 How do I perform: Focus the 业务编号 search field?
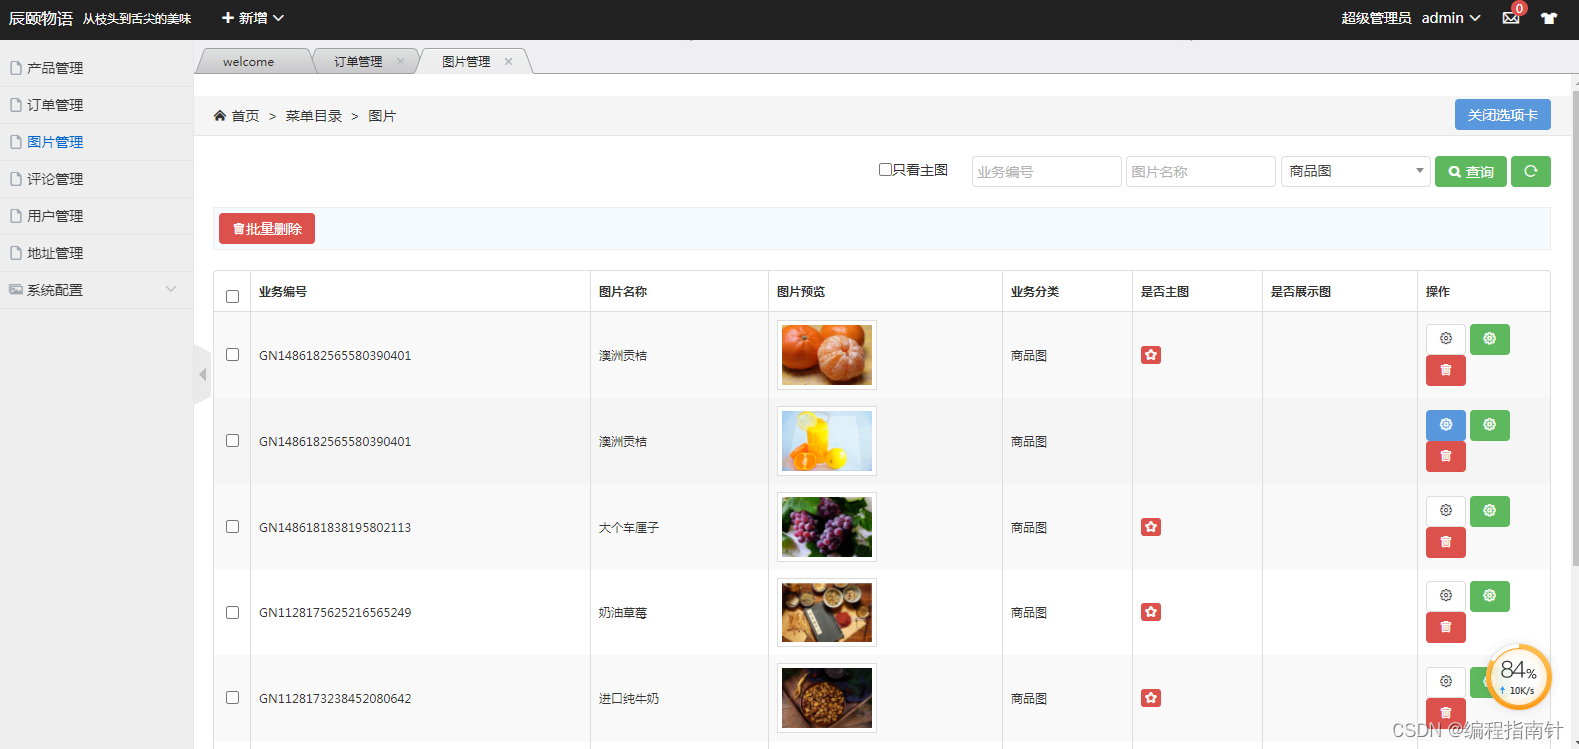[1046, 171]
